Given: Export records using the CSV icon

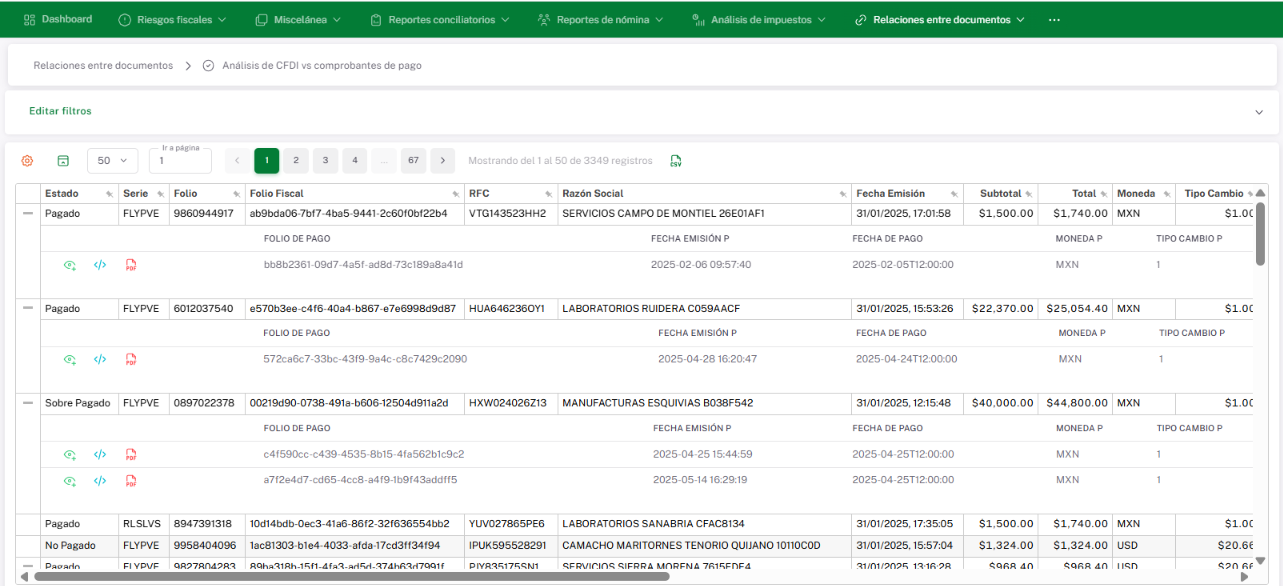Looking at the screenshot, I should pos(676,161).
